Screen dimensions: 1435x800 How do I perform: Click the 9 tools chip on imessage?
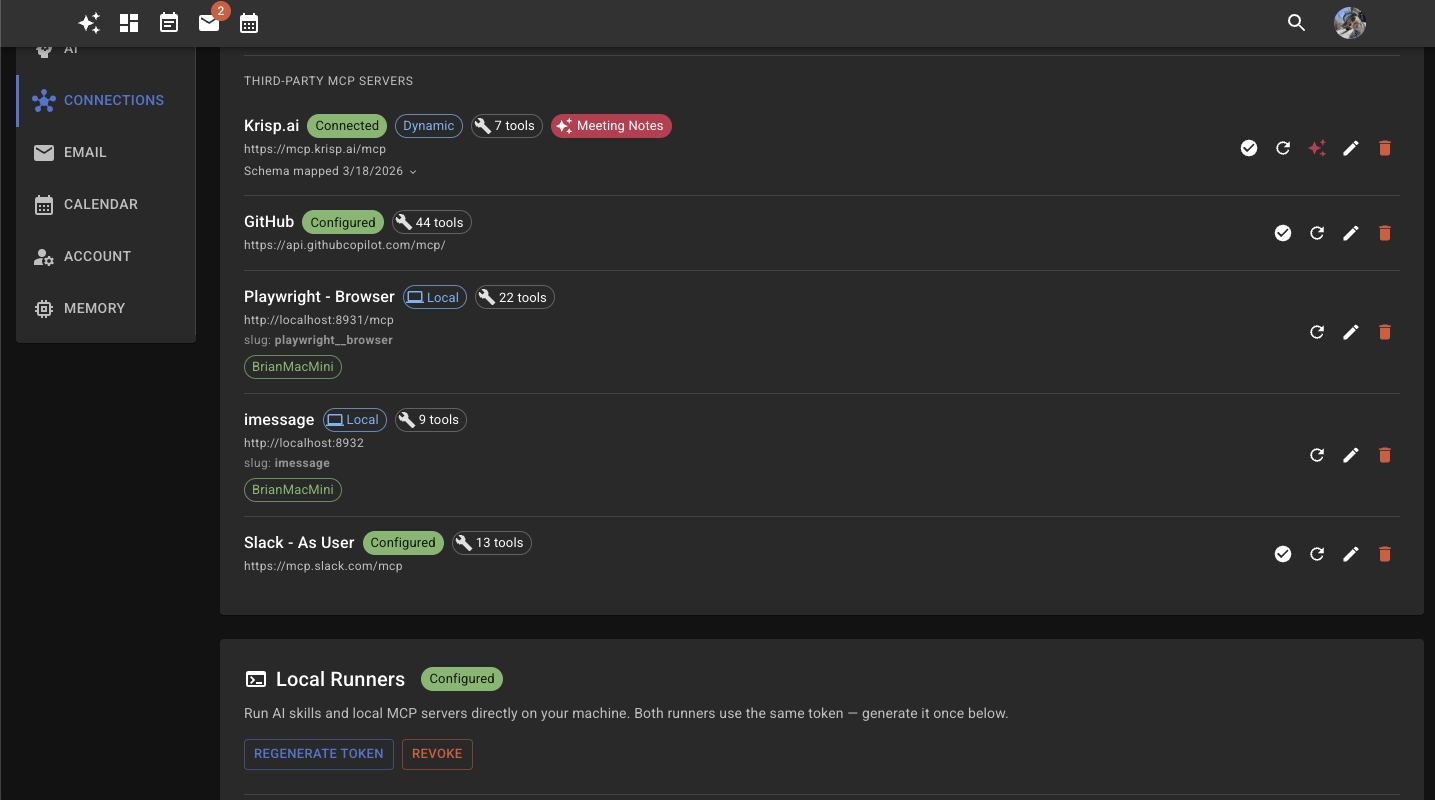point(431,420)
